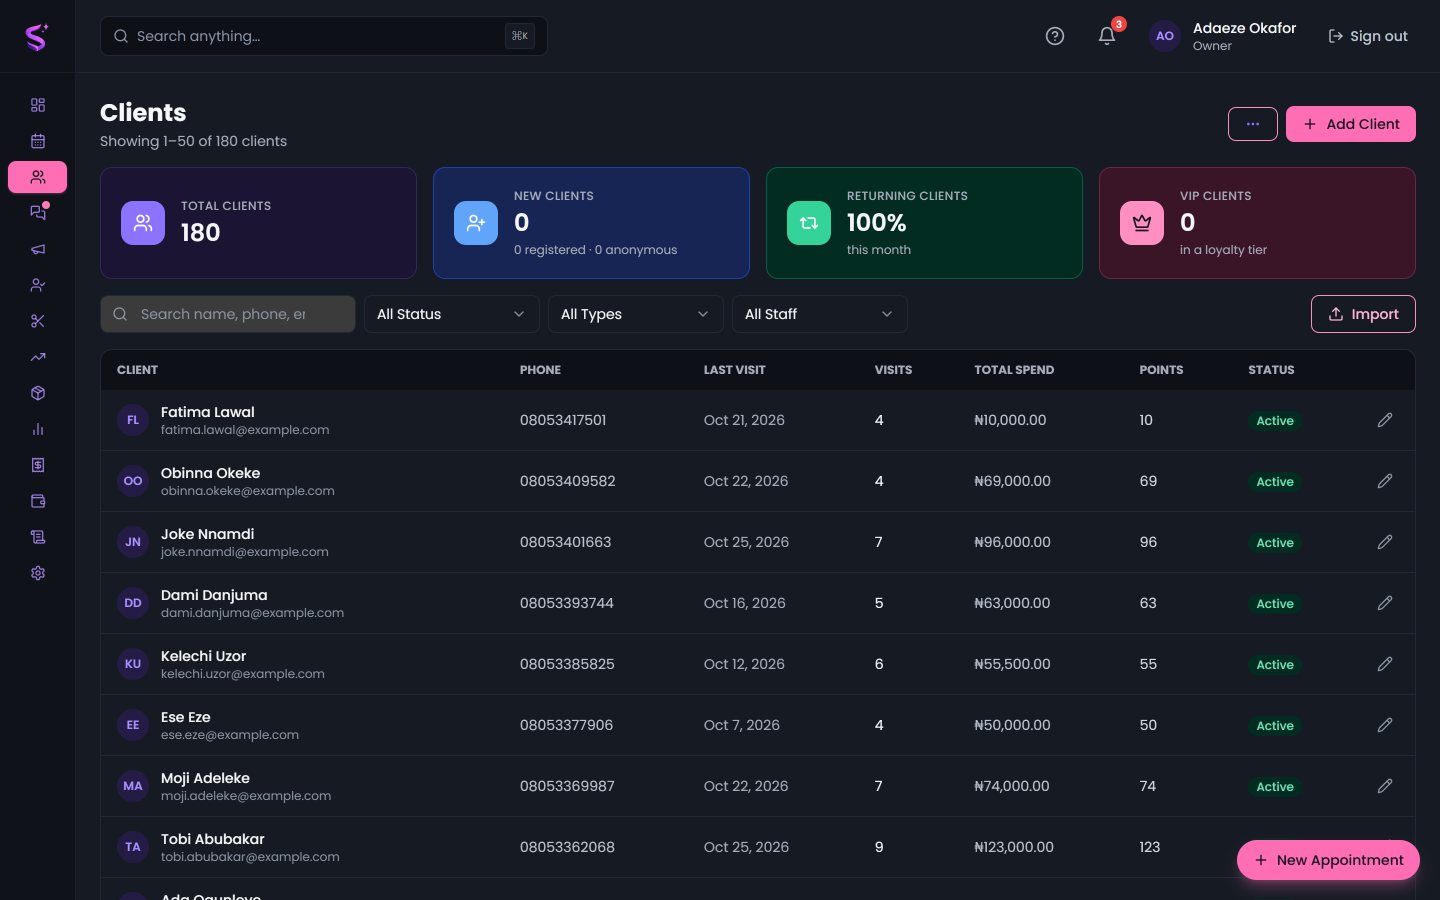The height and width of the screenshot is (900, 1440).
Task: Edit Kelechi Uzor with the pencil icon
Action: coord(1385,664)
